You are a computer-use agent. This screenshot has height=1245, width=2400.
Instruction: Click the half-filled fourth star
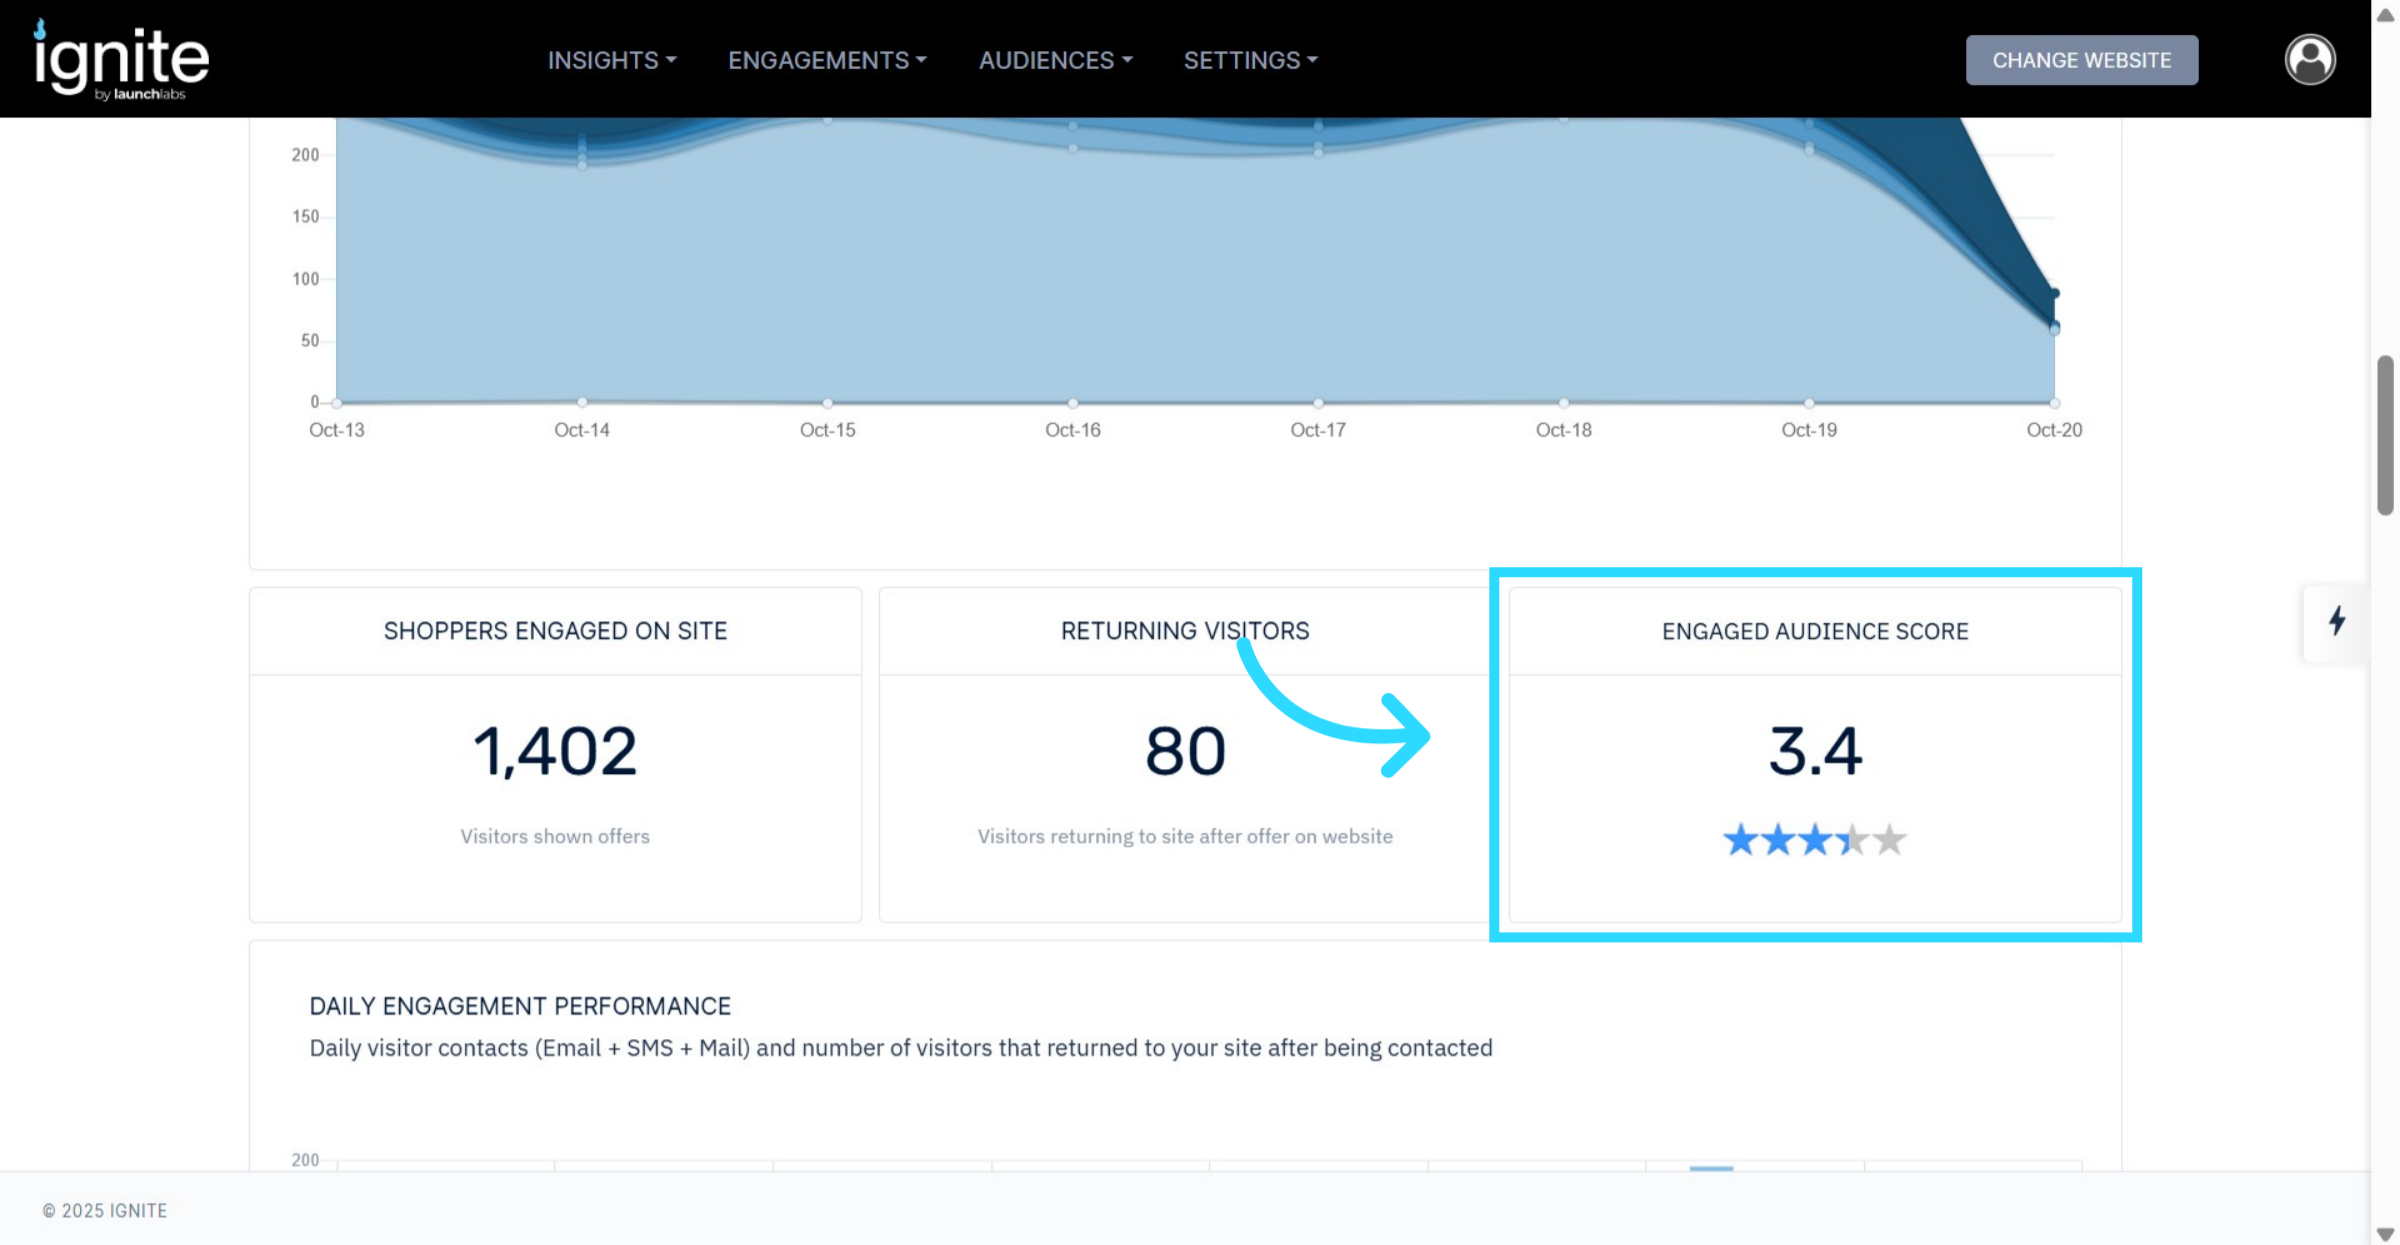1852,840
